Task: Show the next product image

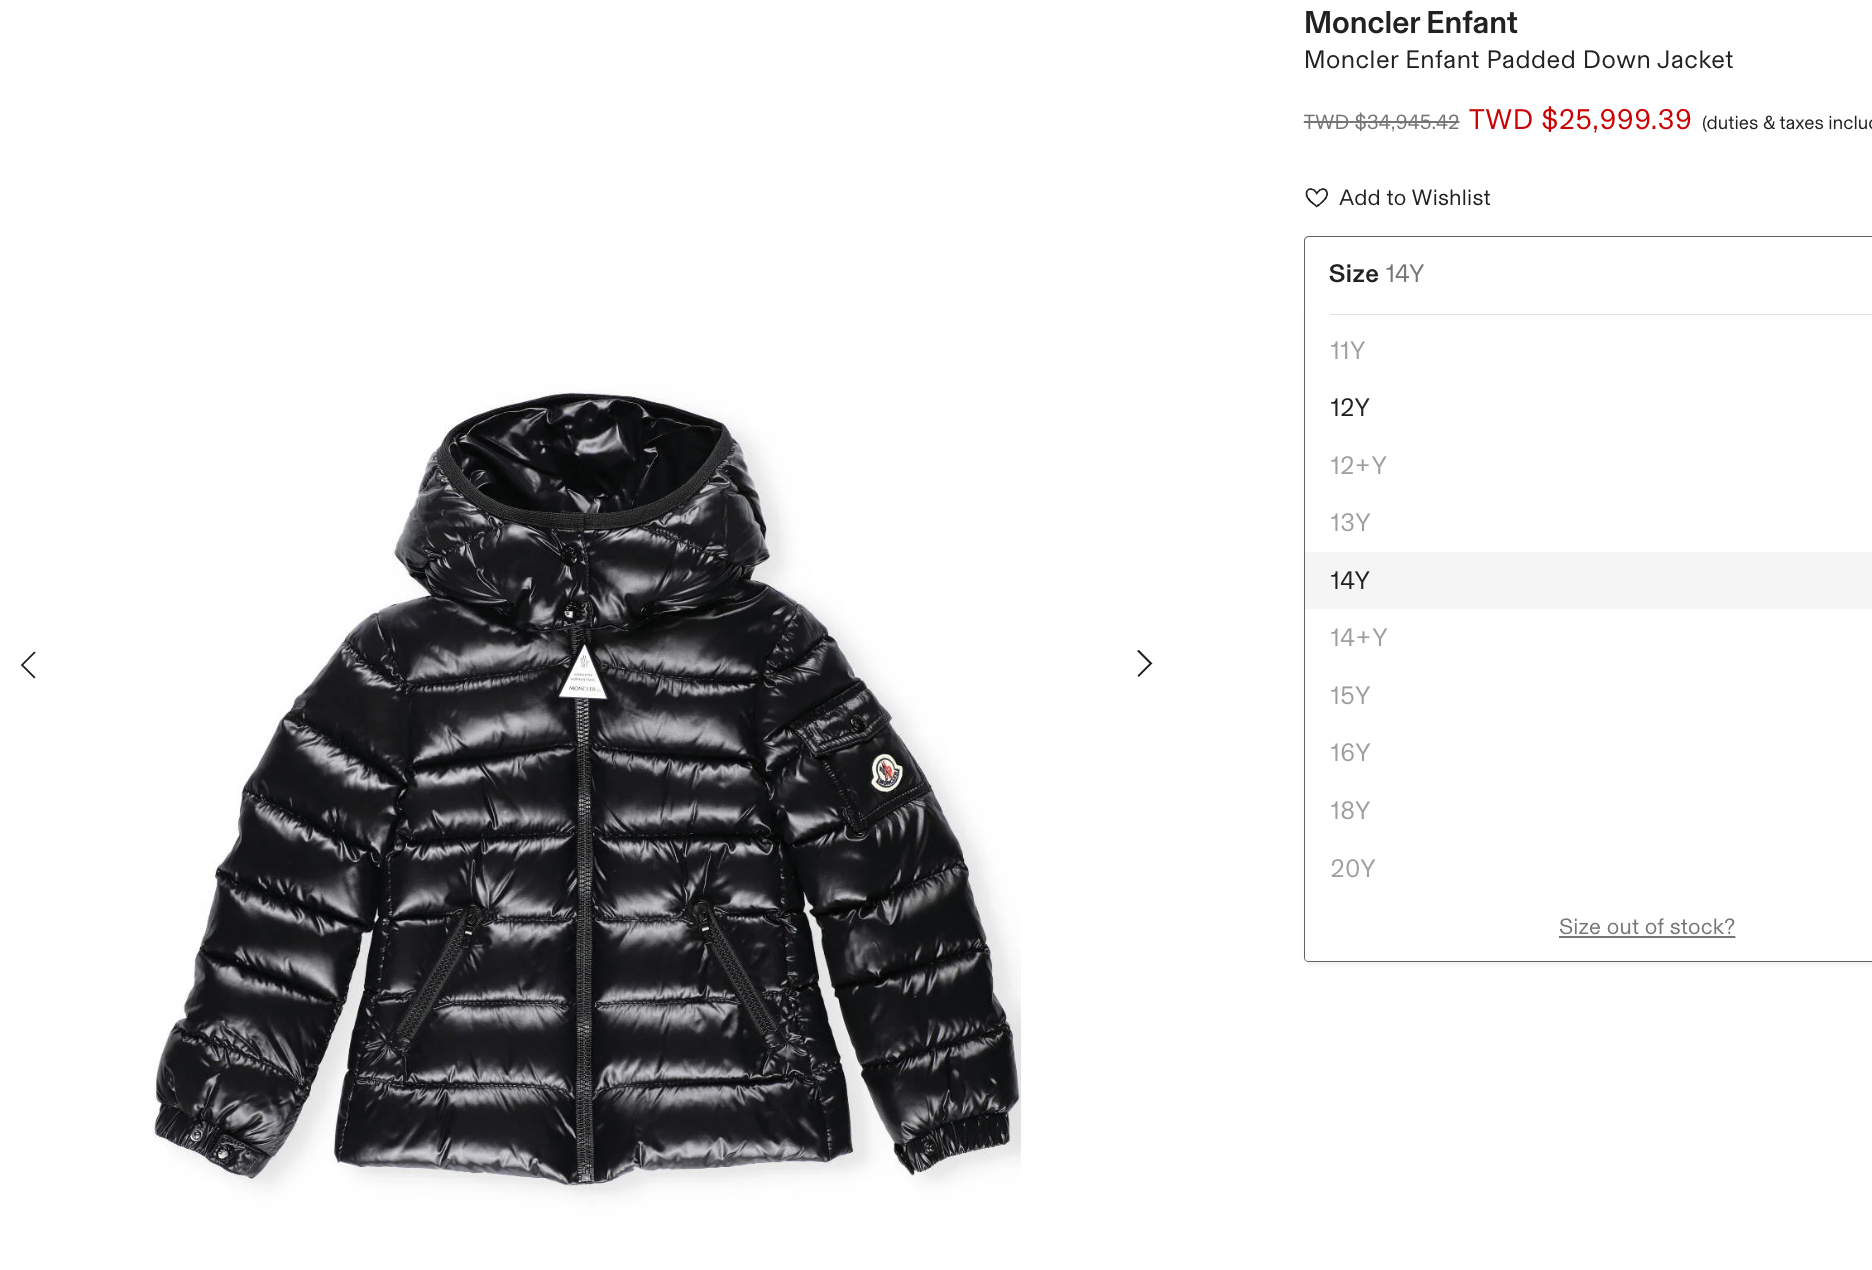Action: [1145, 664]
